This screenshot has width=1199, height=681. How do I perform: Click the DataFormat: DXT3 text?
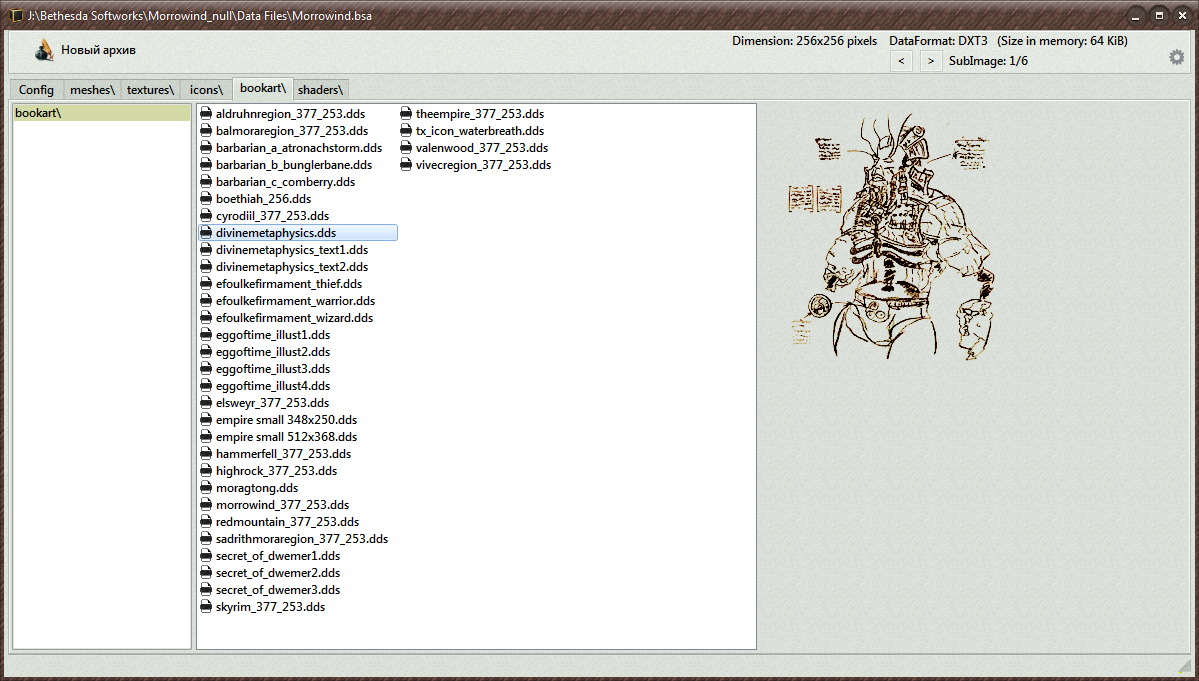pos(938,41)
